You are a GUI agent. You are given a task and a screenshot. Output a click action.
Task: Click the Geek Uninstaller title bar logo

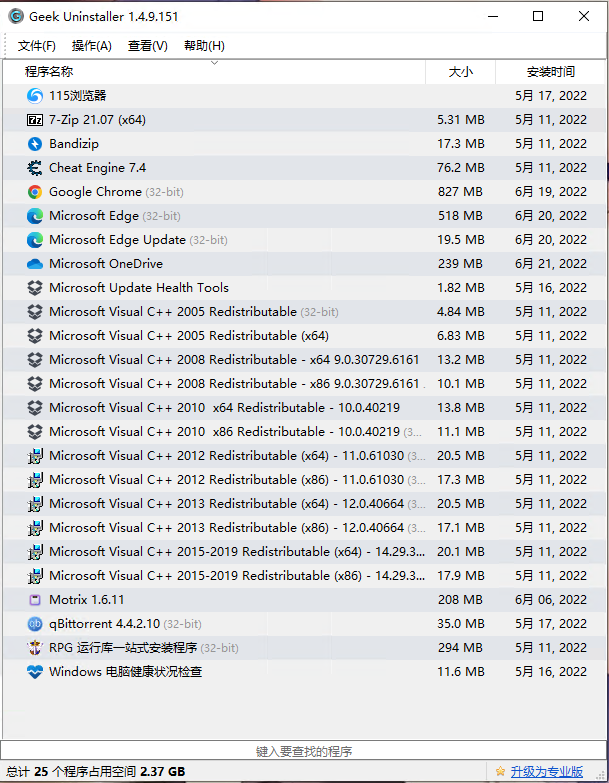click(x=16, y=16)
